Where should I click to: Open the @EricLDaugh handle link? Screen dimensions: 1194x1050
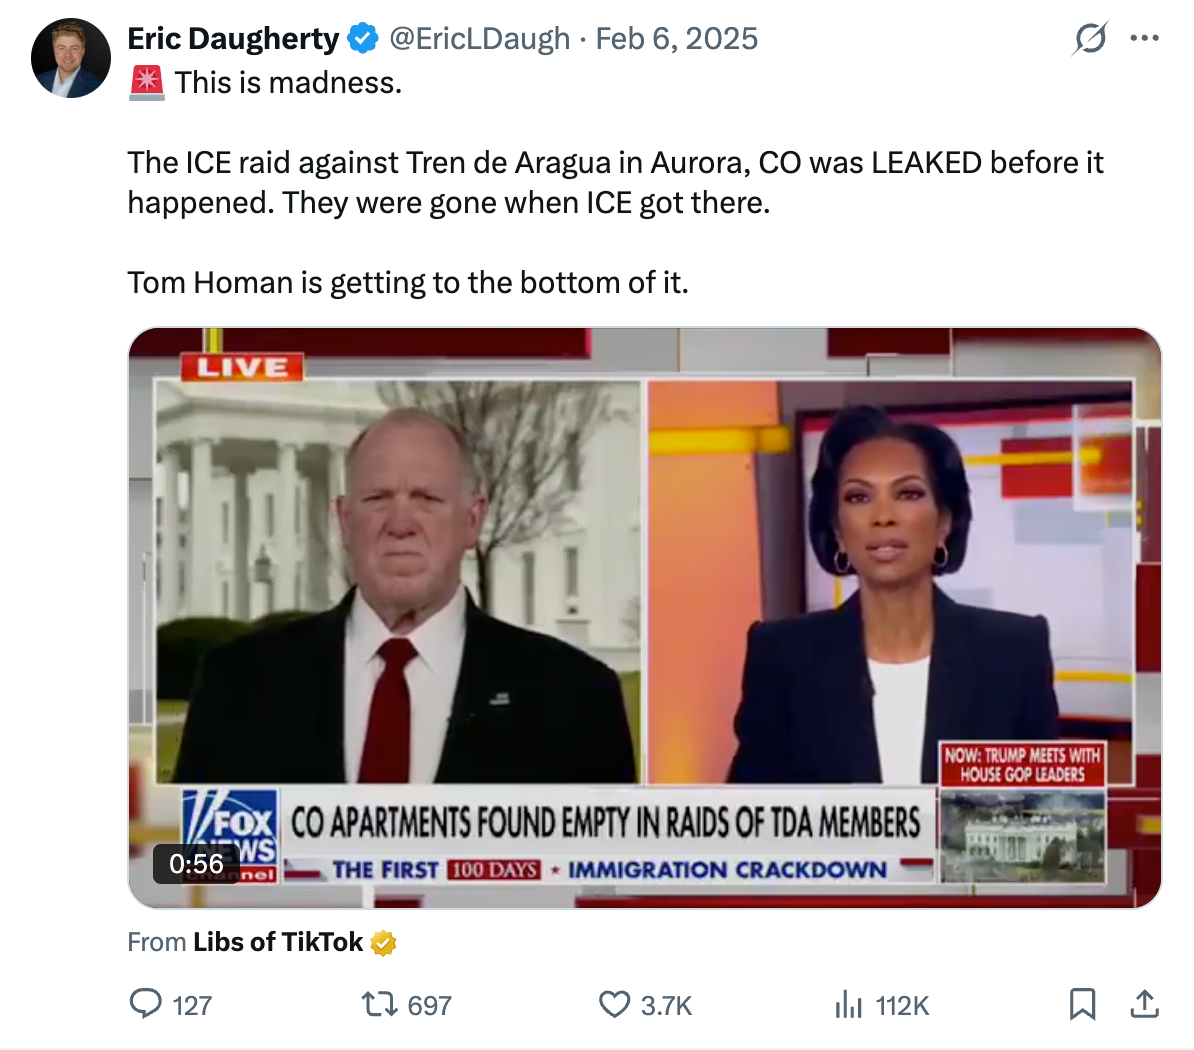click(x=480, y=39)
